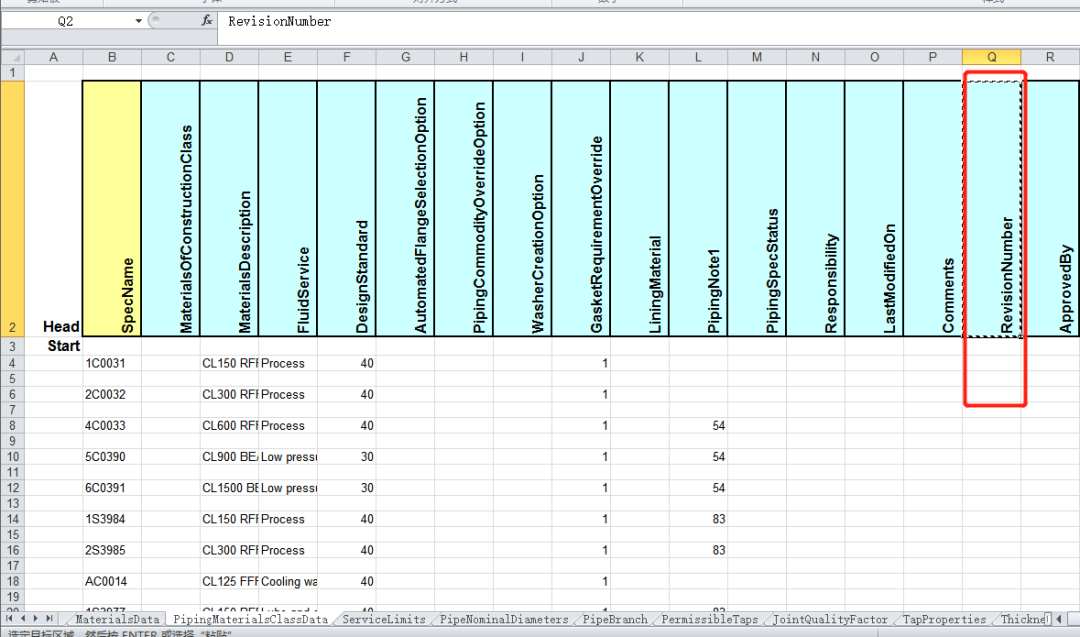Click the AutomatedFlangeSelectionOption header cell
This screenshot has height=637, width=1080.
click(405, 209)
